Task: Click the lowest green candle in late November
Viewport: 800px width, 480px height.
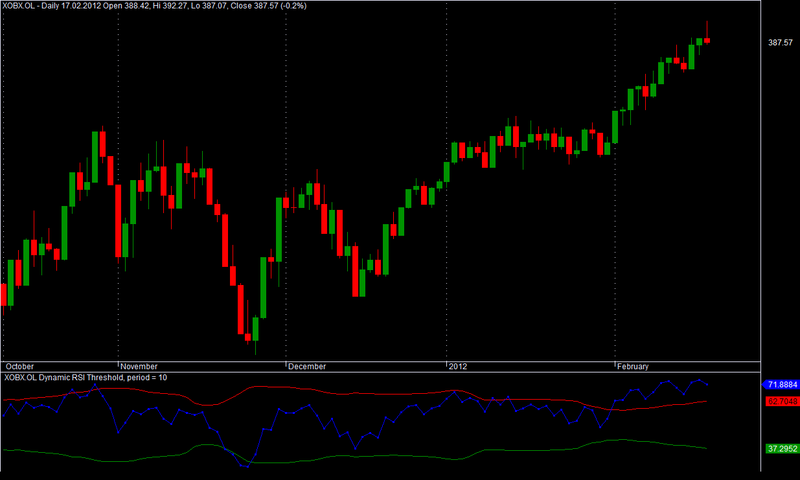Action: pyautogui.click(x=255, y=329)
